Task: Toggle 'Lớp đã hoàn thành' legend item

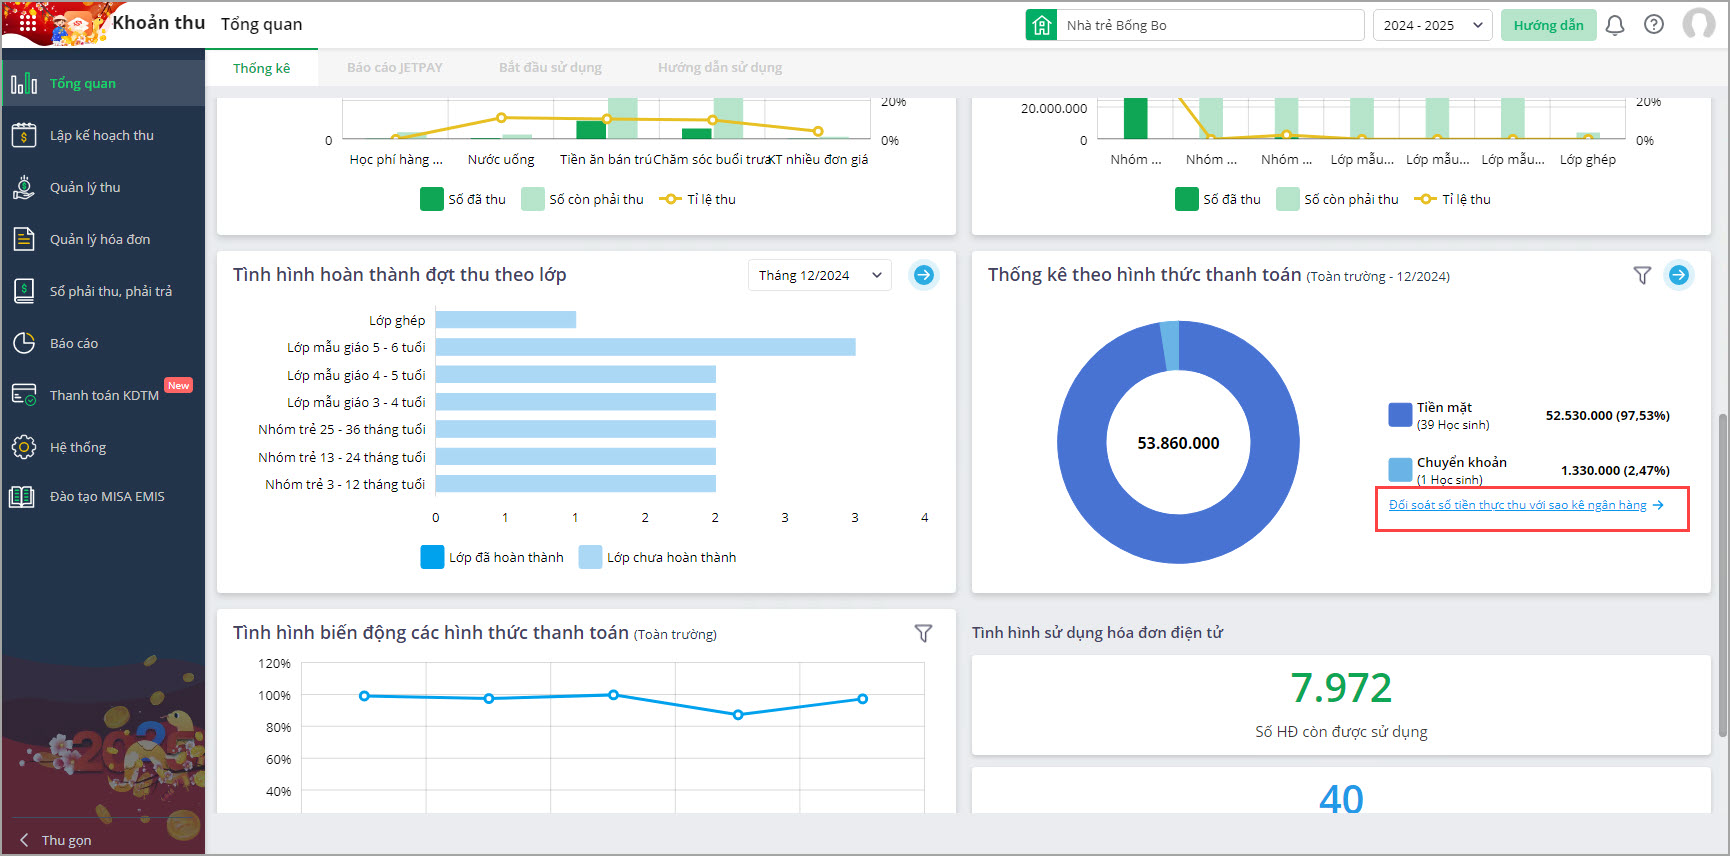Action: tap(493, 557)
